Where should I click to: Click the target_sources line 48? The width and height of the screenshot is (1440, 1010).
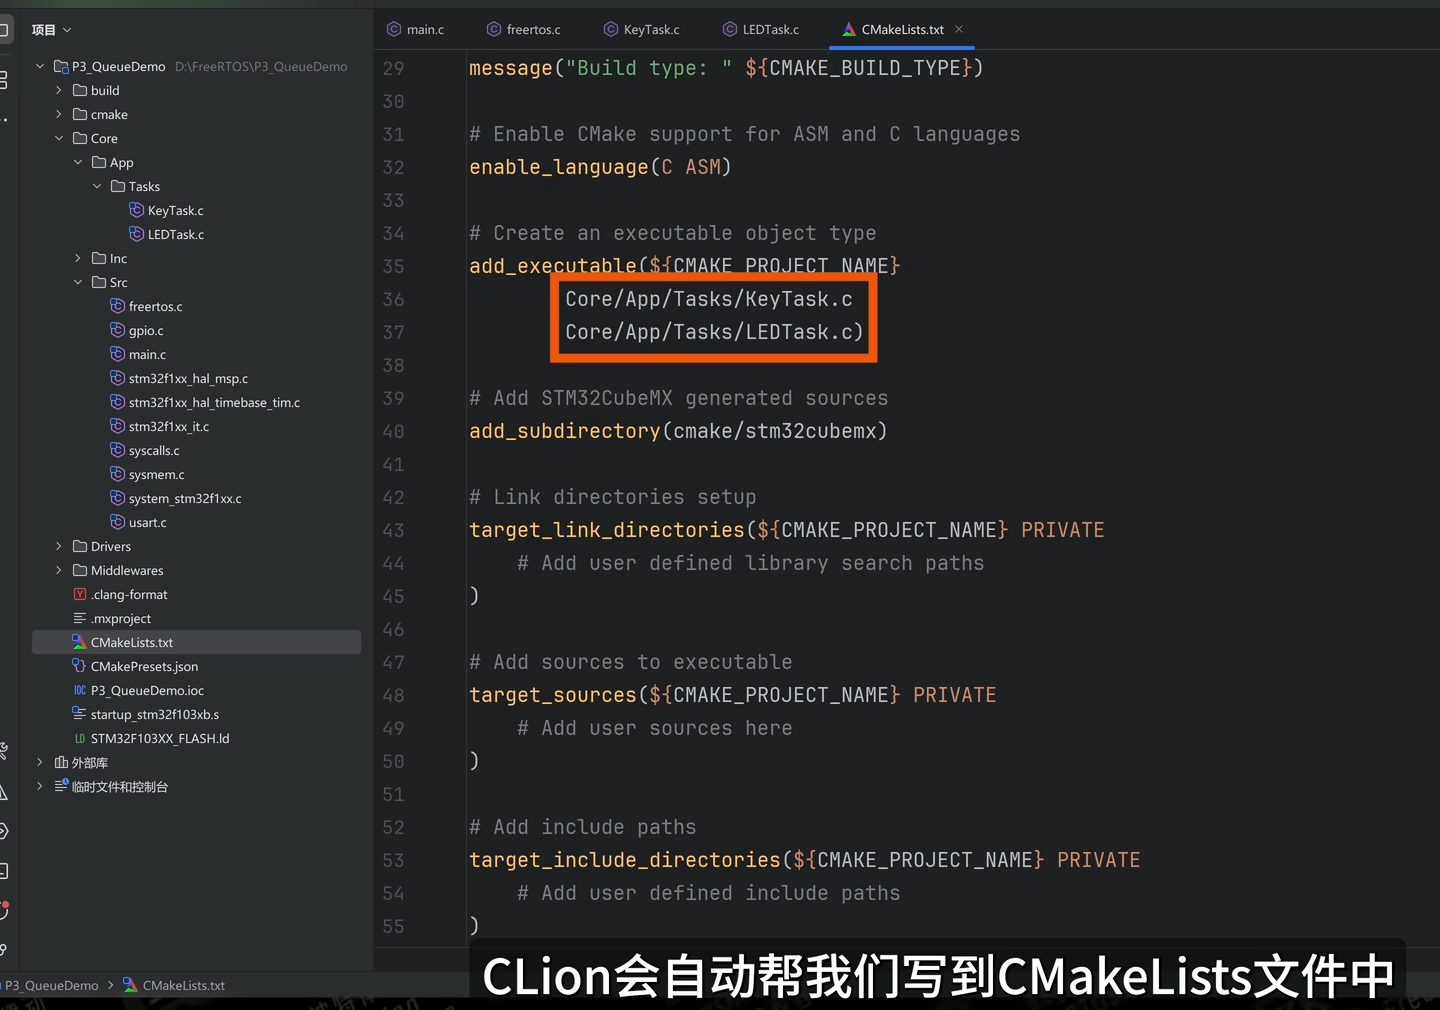[732, 695]
